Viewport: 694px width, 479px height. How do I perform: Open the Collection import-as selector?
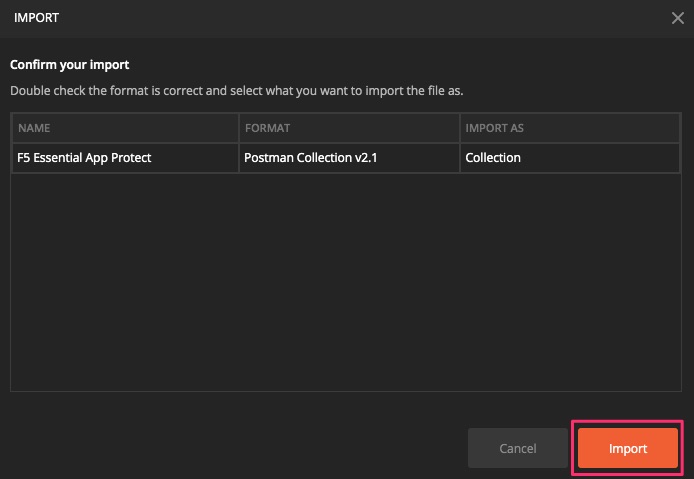(x=570, y=158)
